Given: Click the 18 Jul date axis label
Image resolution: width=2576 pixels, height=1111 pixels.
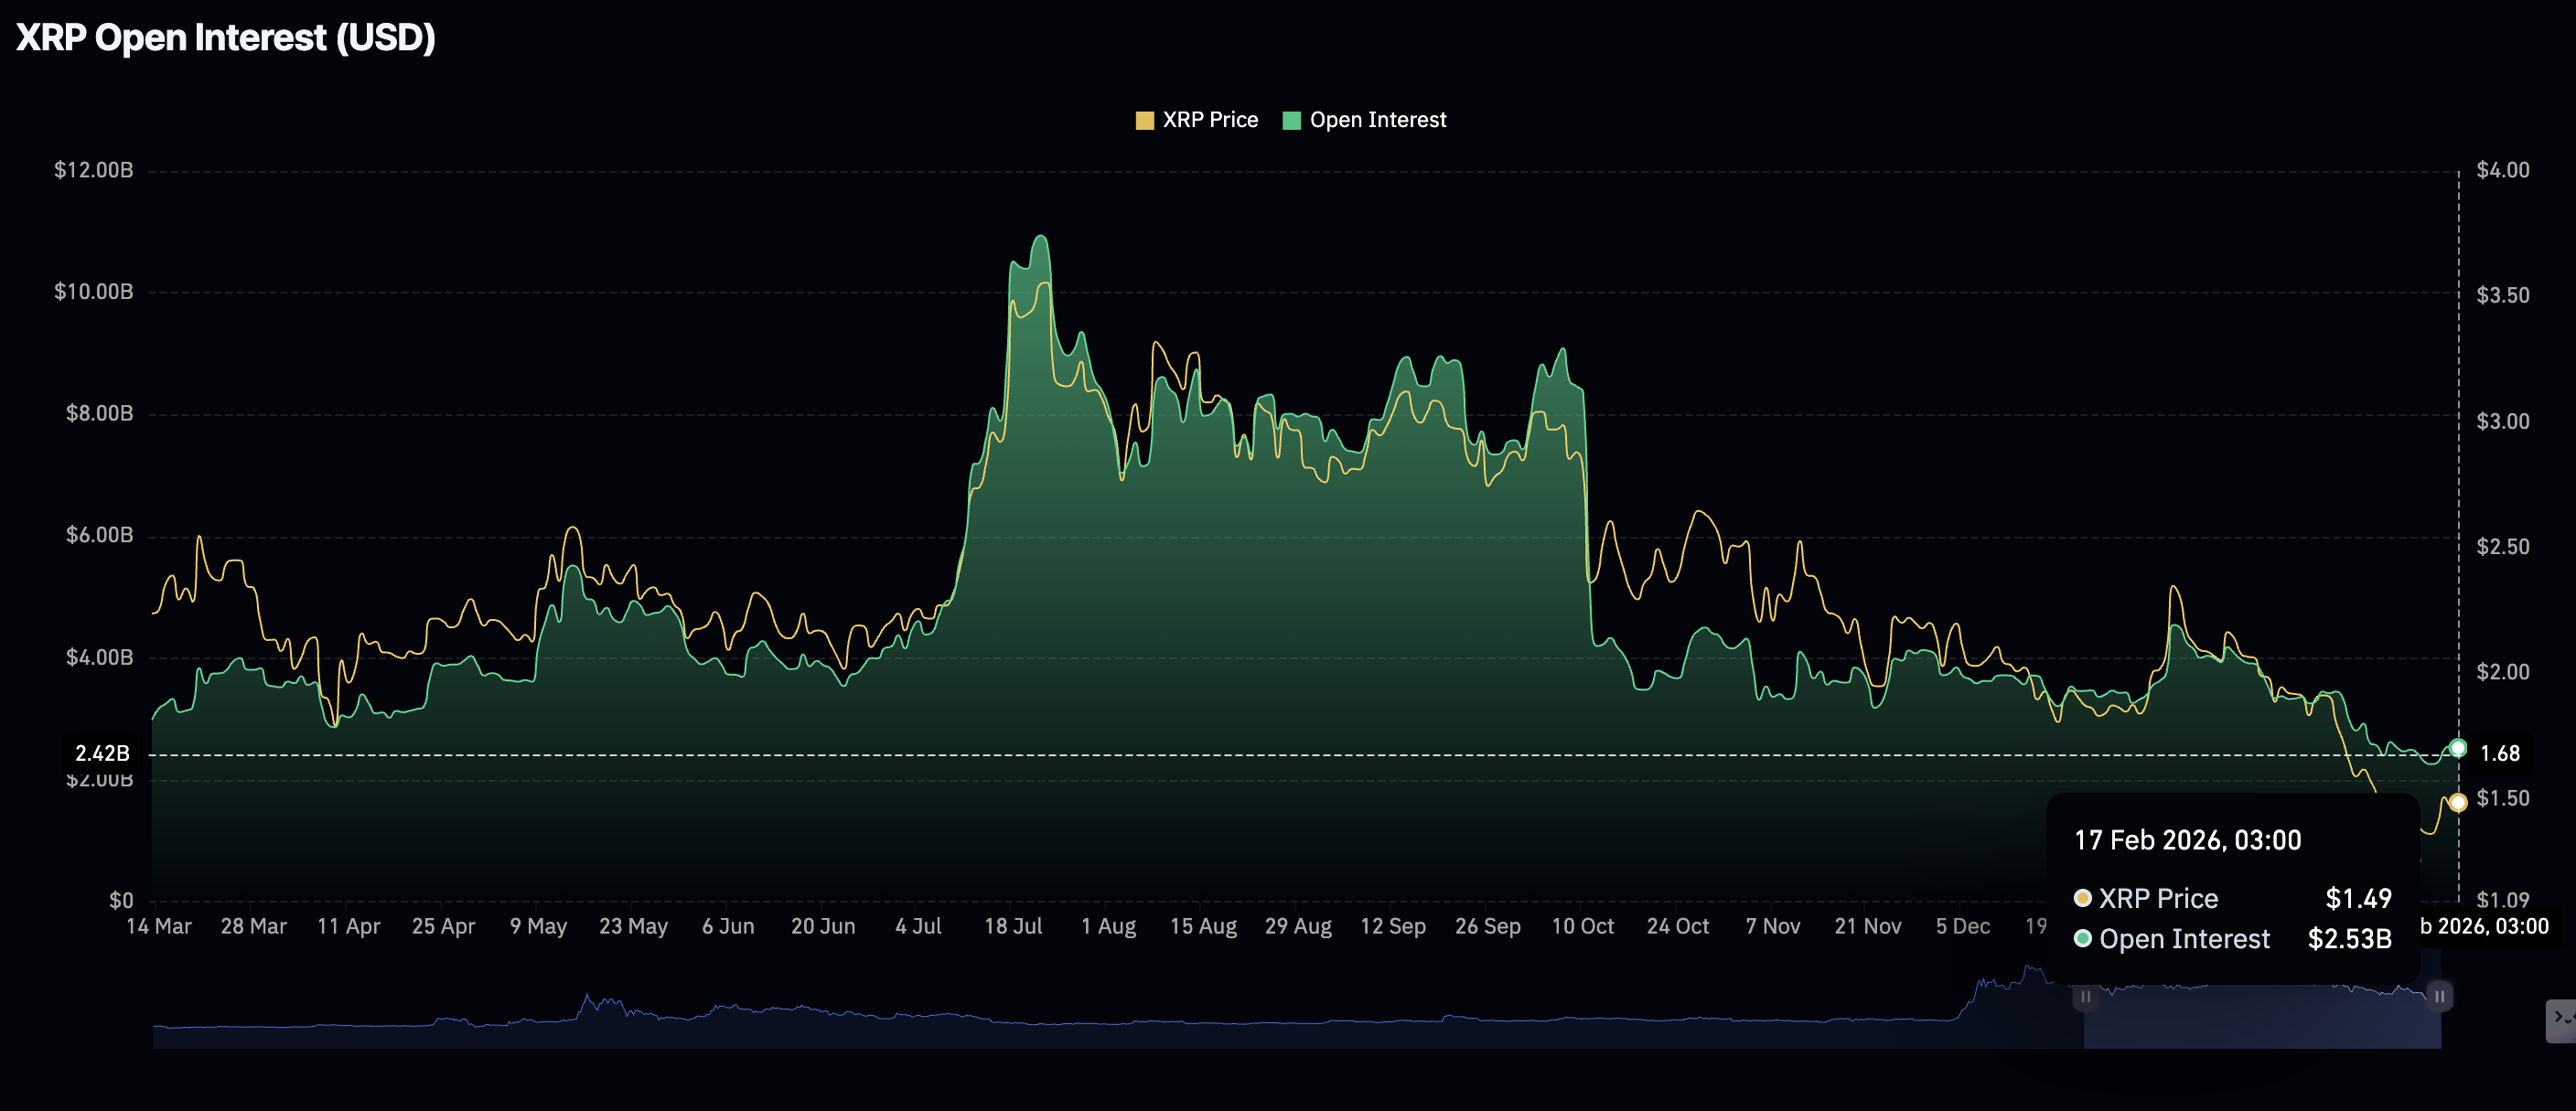Looking at the screenshot, I should pyautogui.click(x=1012, y=926).
